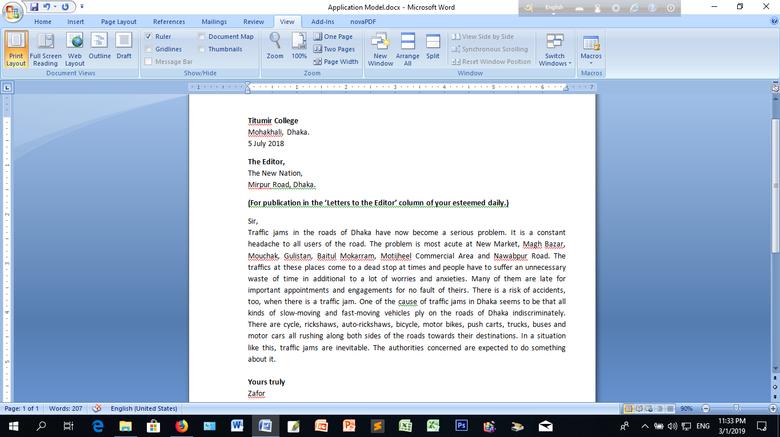Select Print Layout in status bar

629,409
